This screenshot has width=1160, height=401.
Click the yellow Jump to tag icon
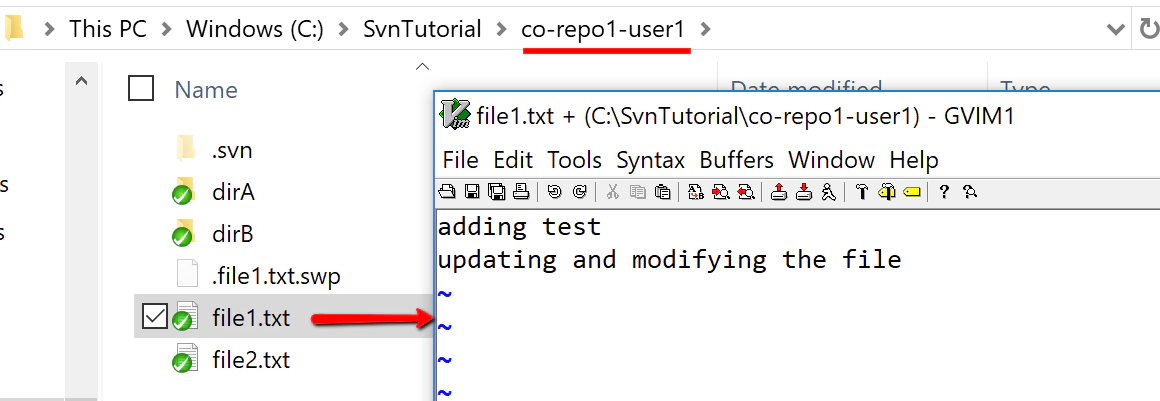911,192
